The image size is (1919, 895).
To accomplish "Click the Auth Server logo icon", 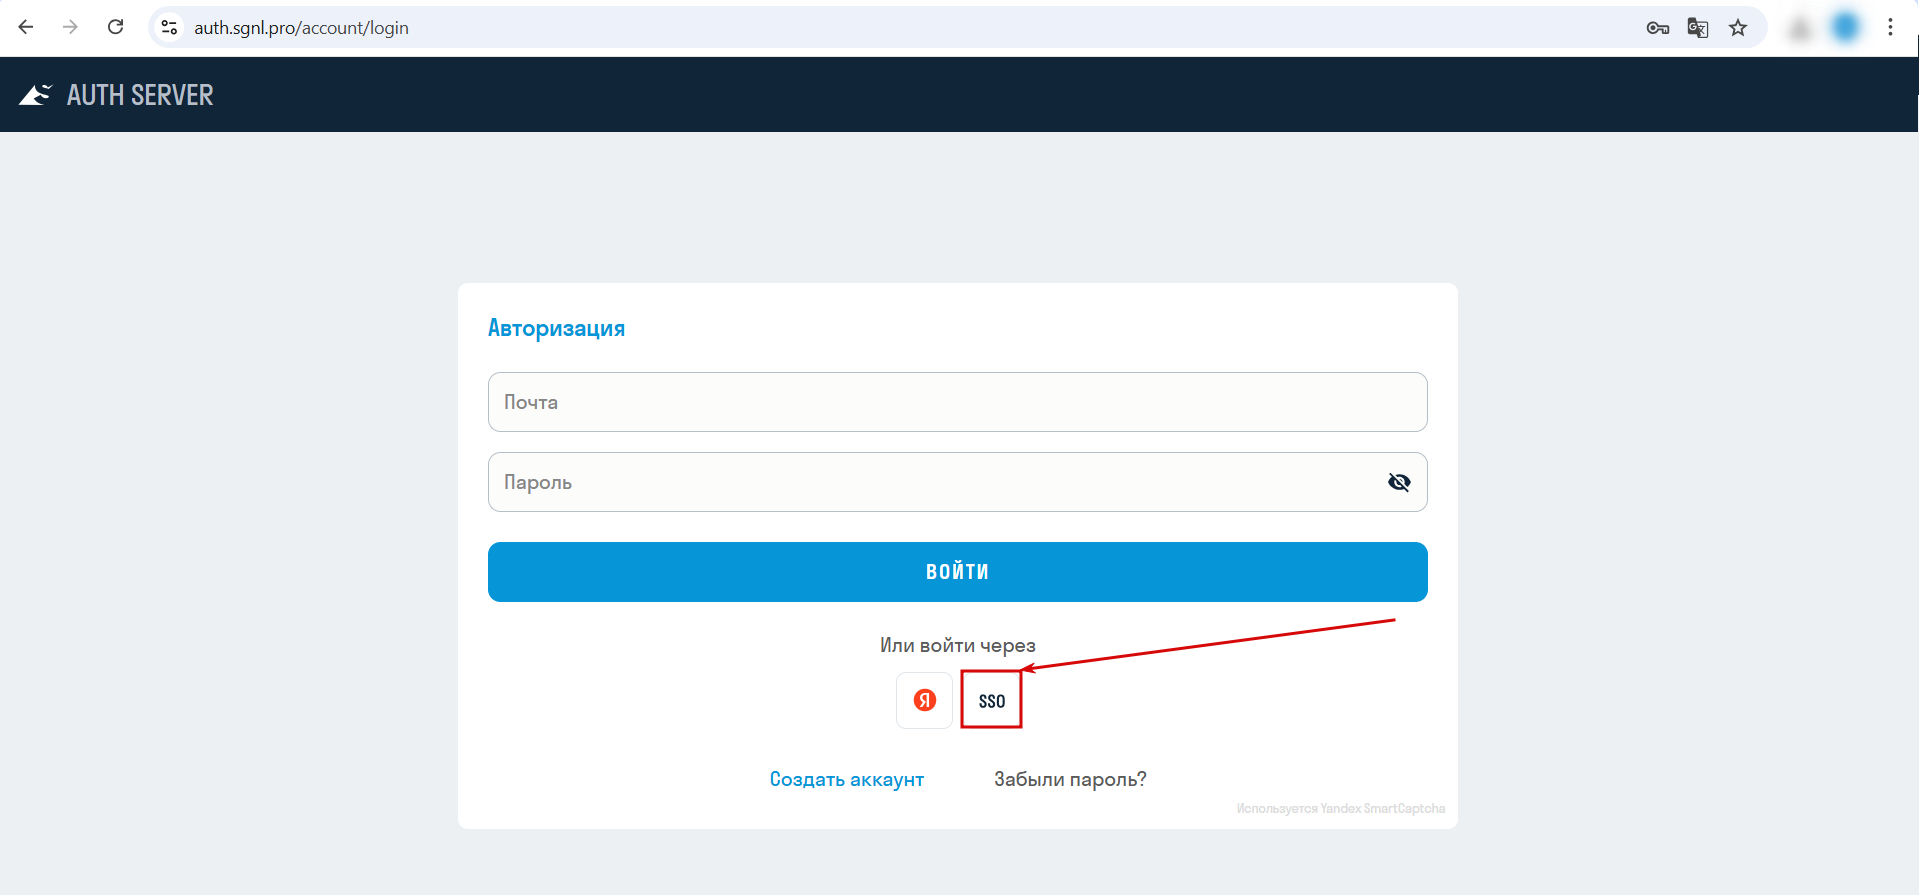I will click(x=35, y=95).
